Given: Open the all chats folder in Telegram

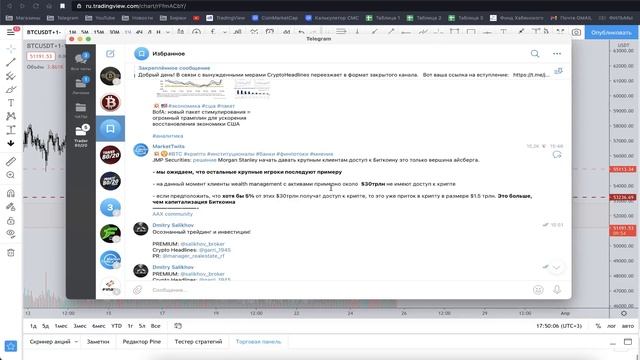Looking at the screenshot, I should [x=81, y=62].
